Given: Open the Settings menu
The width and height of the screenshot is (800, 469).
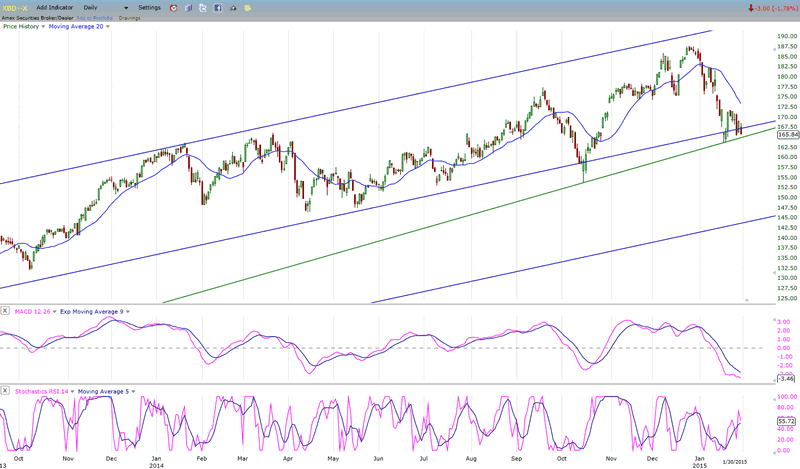Looking at the screenshot, I should [x=149, y=7].
